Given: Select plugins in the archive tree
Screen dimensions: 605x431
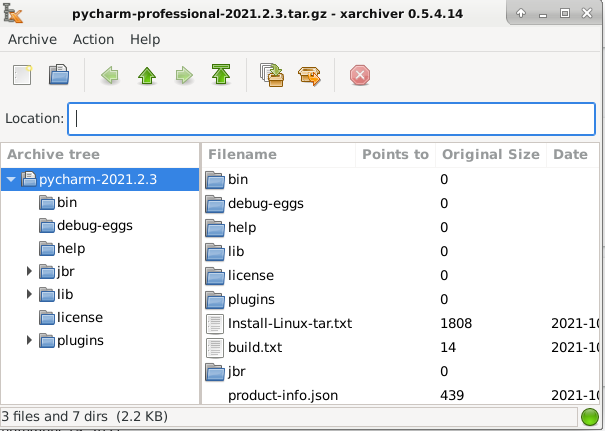Looking at the screenshot, I should click(x=80, y=341).
